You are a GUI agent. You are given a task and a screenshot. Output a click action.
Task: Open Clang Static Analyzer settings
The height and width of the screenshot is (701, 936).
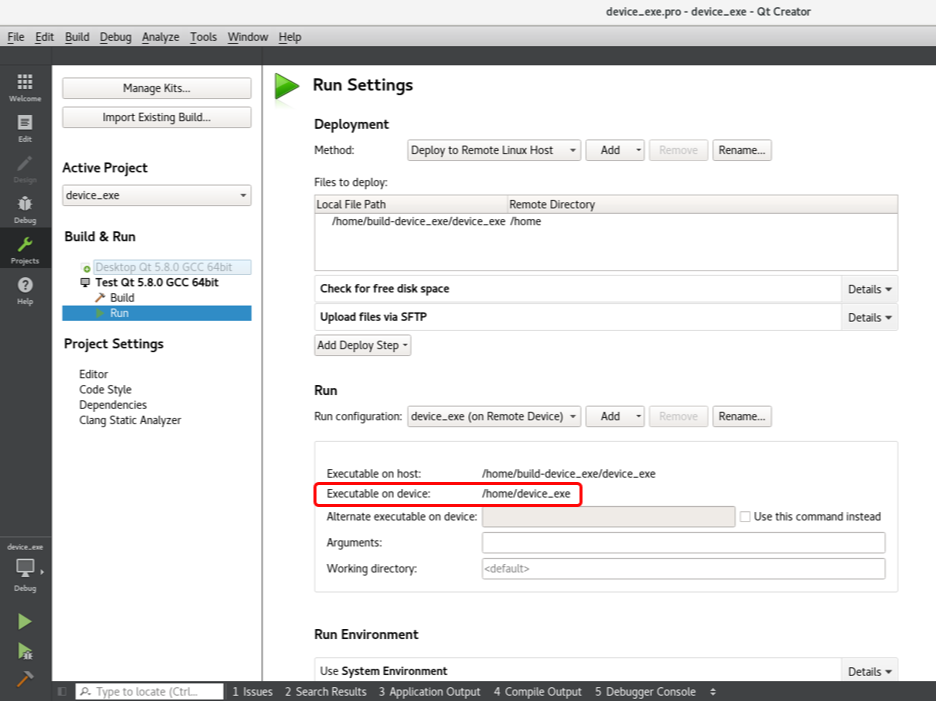(x=130, y=420)
